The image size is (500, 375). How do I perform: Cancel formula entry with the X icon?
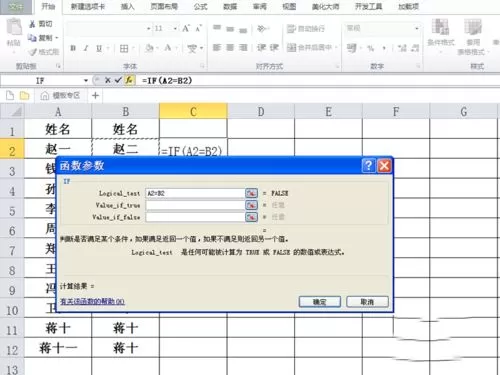click(x=108, y=80)
